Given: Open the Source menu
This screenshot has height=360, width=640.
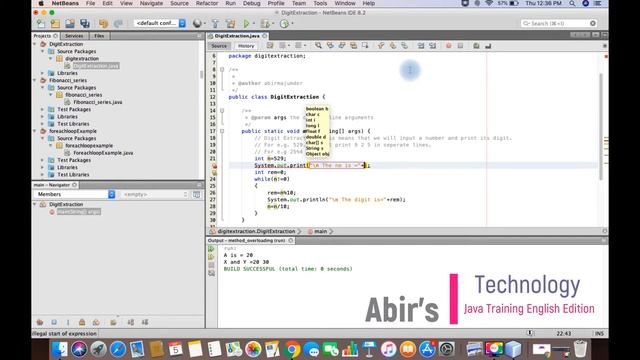Looking at the screenshot, I should (x=179, y=3).
